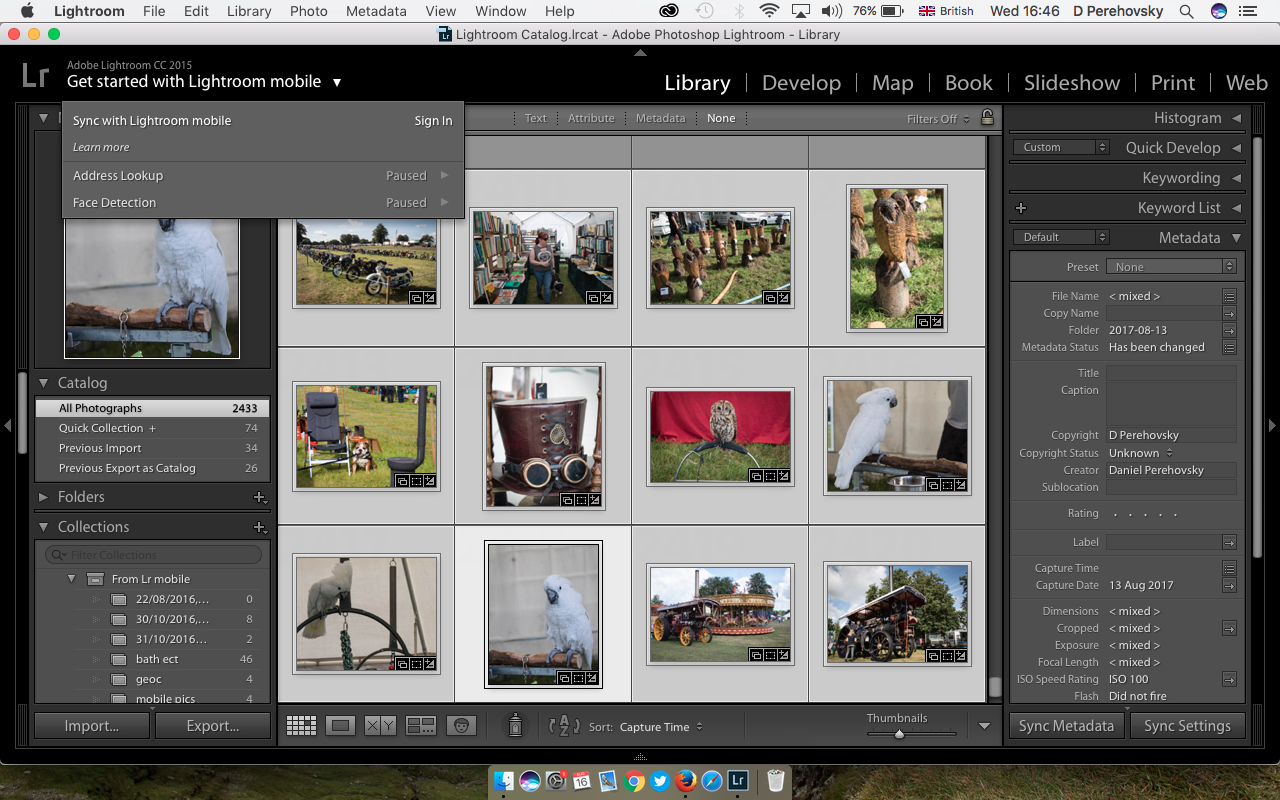Select the steampunk top hat thumbnail
1280x800 pixels.
(543, 436)
